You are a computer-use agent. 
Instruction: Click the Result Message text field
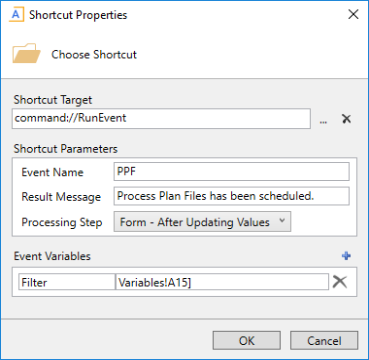[231, 196]
